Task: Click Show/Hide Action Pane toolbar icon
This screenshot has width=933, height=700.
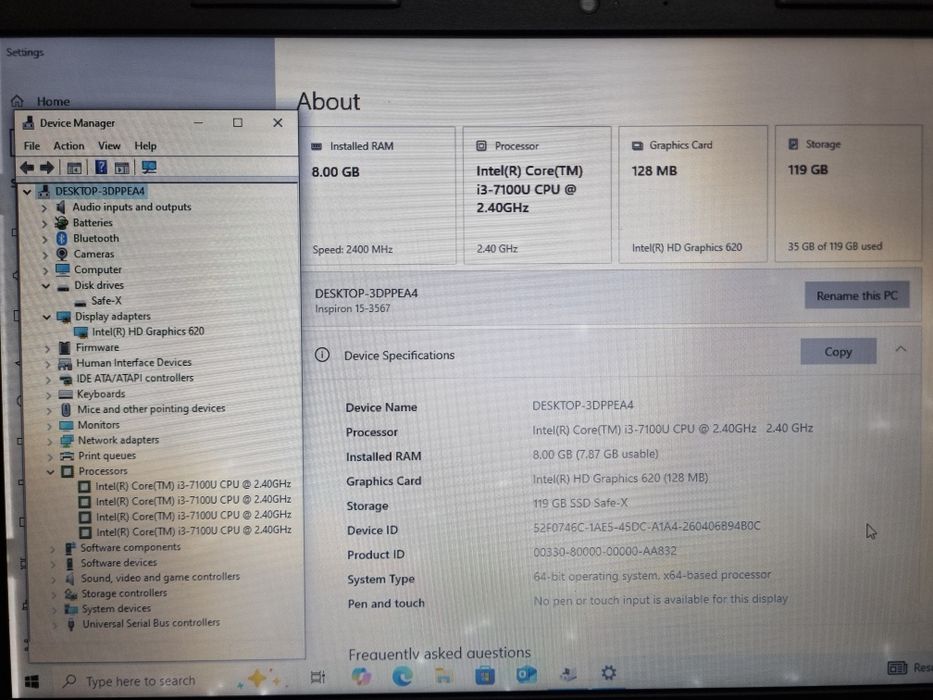Action: (x=122, y=168)
